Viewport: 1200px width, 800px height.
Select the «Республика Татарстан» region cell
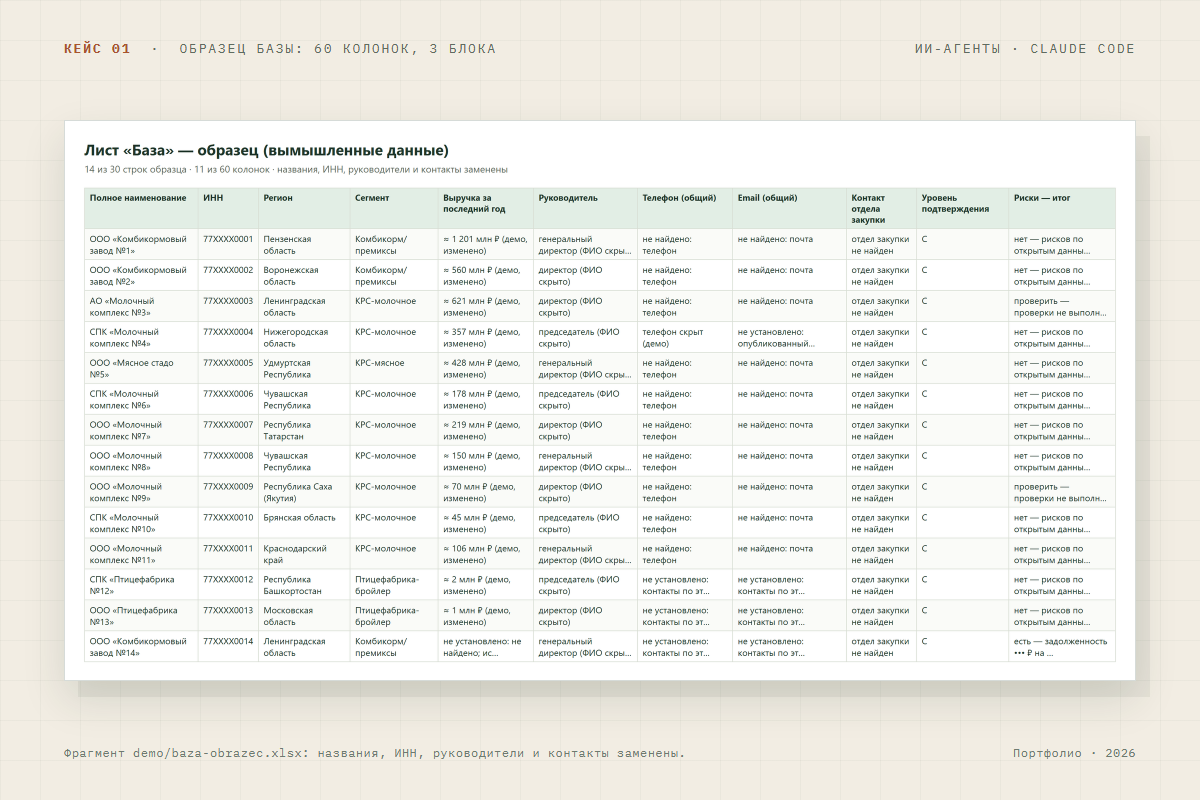pos(304,431)
